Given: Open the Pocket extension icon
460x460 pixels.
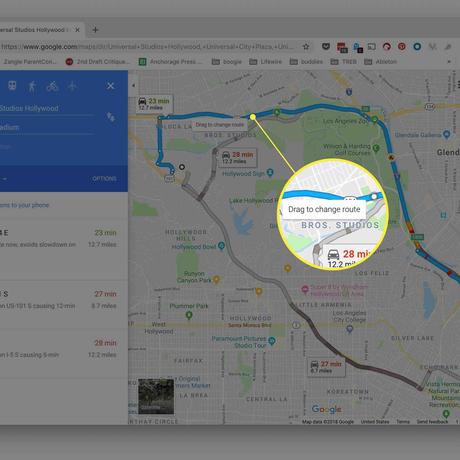Looking at the screenshot, I should coord(326,47).
